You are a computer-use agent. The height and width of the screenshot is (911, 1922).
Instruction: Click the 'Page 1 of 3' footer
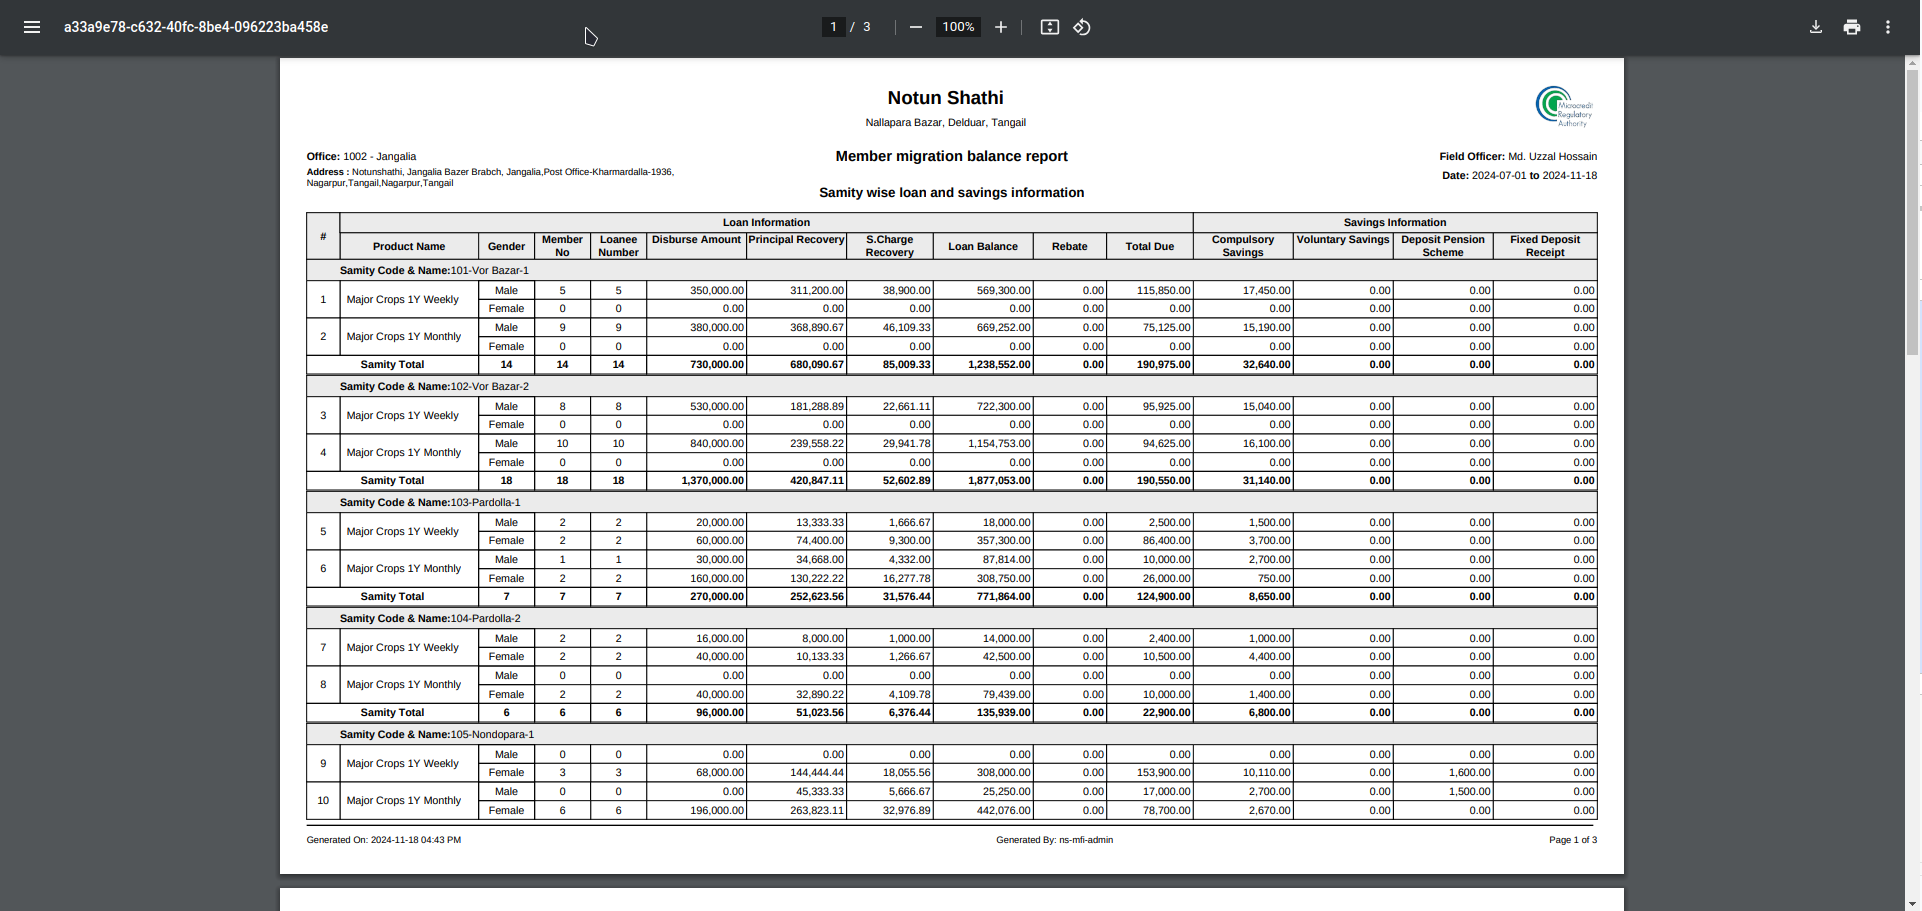tap(1573, 840)
